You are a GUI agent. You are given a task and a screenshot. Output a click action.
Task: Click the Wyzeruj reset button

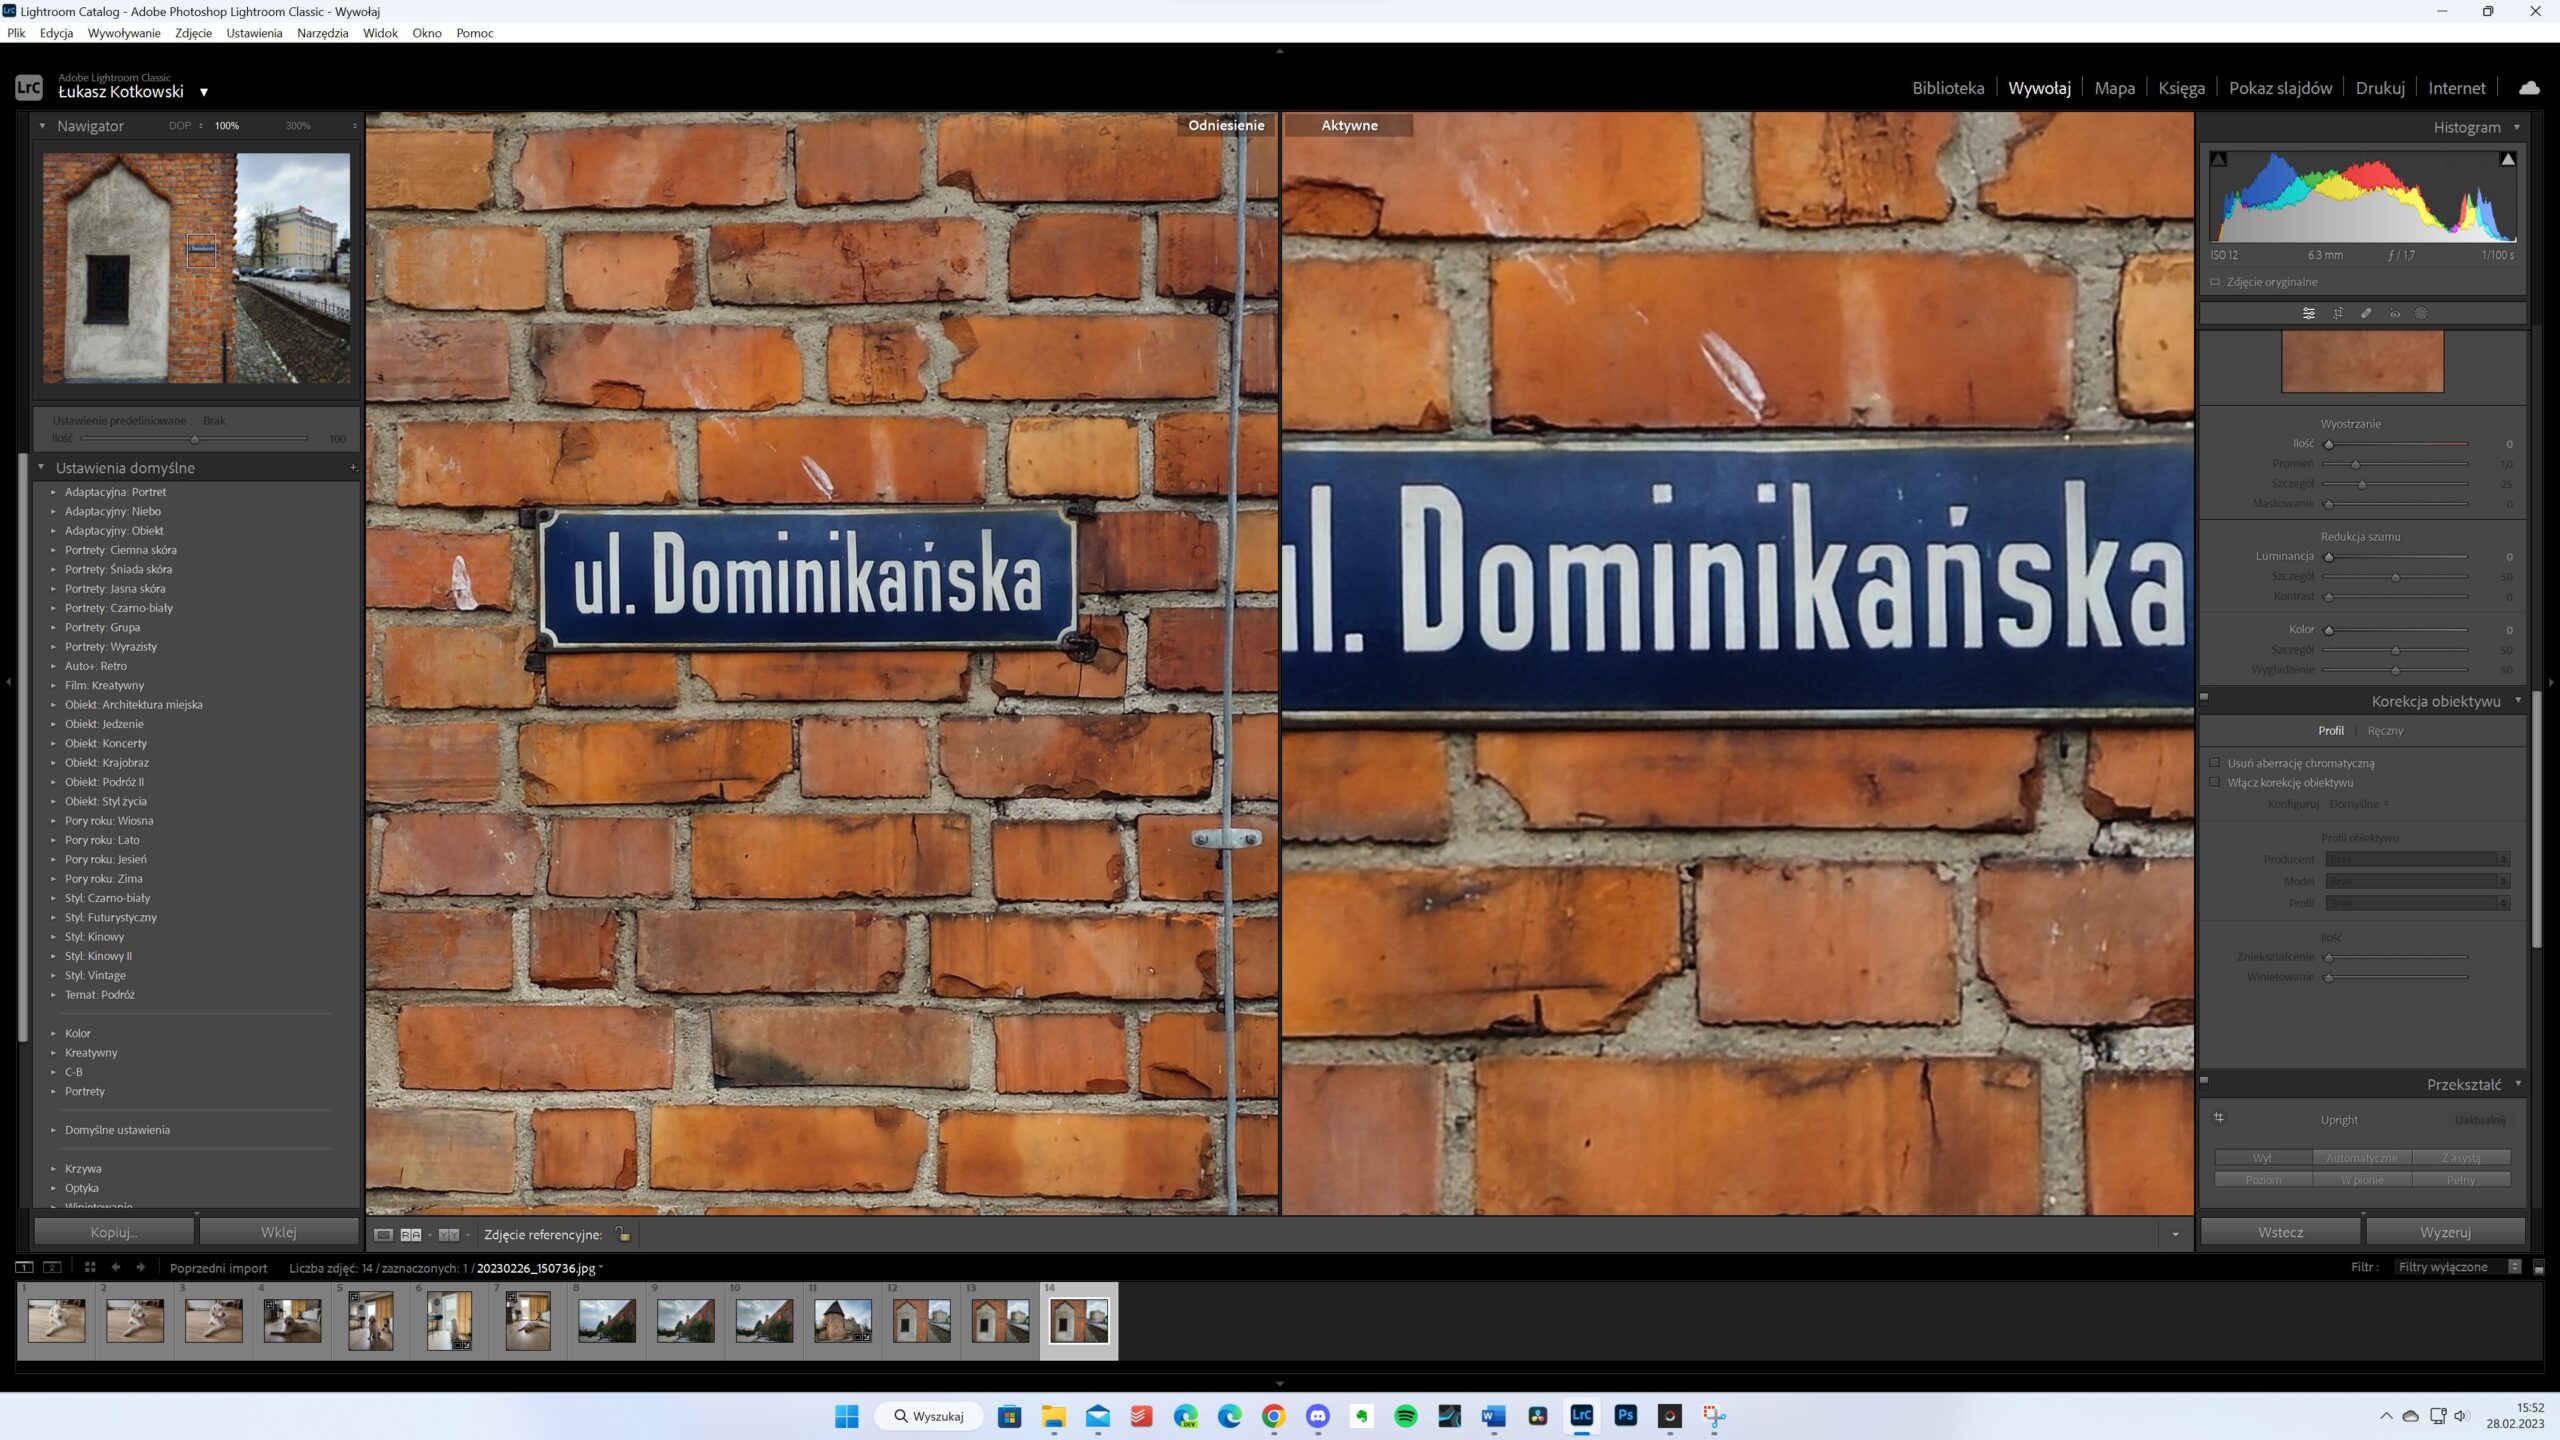(x=2444, y=1232)
